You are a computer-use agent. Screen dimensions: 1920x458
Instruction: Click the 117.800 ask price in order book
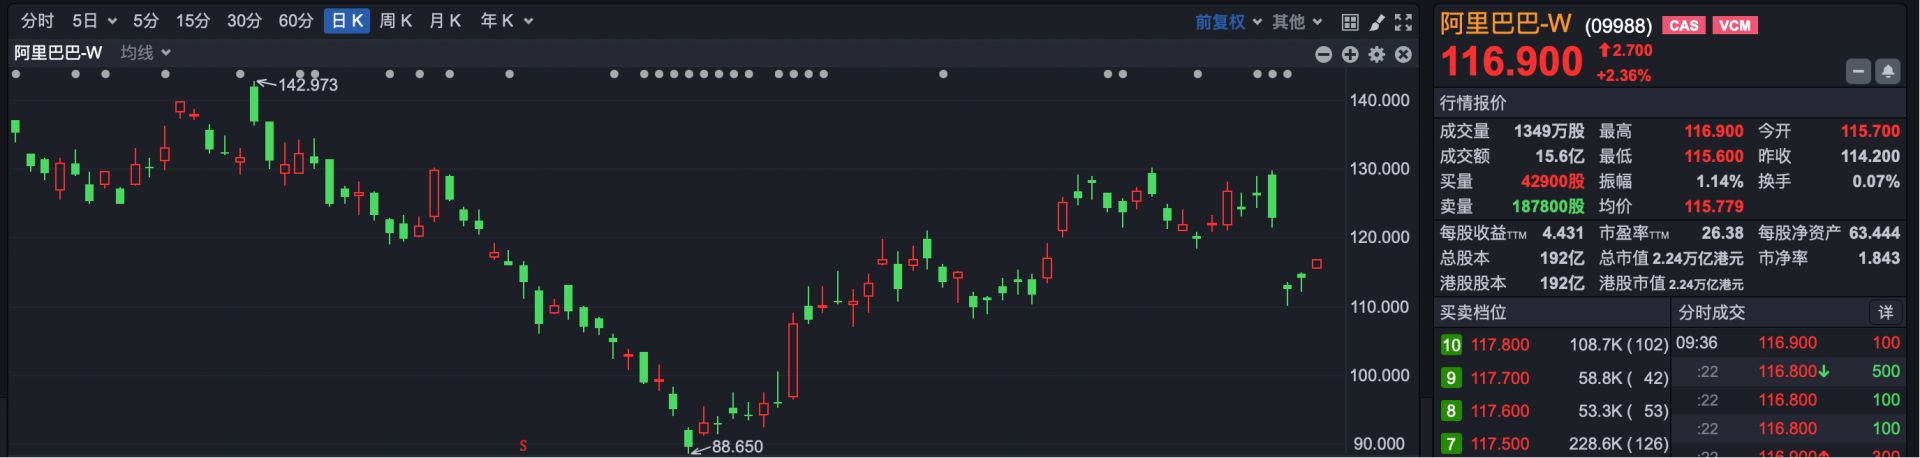(1499, 345)
